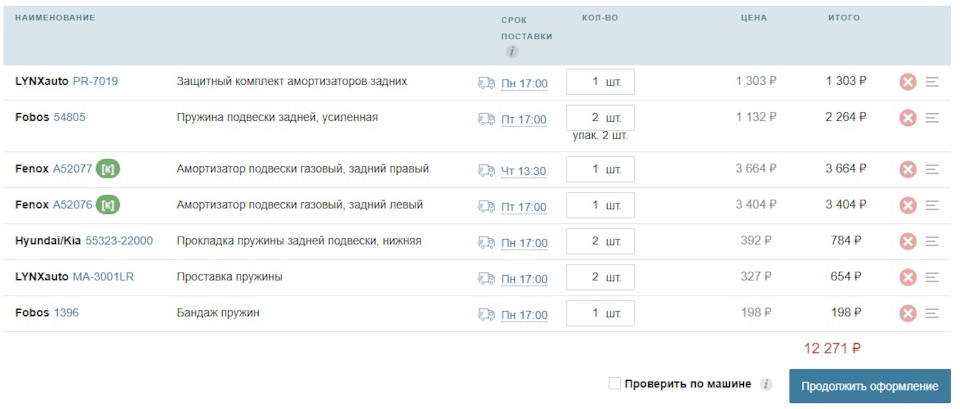The height and width of the screenshot is (409, 960).
Task: Click green K badge next to A52077
Action: click(x=108, y=169)
